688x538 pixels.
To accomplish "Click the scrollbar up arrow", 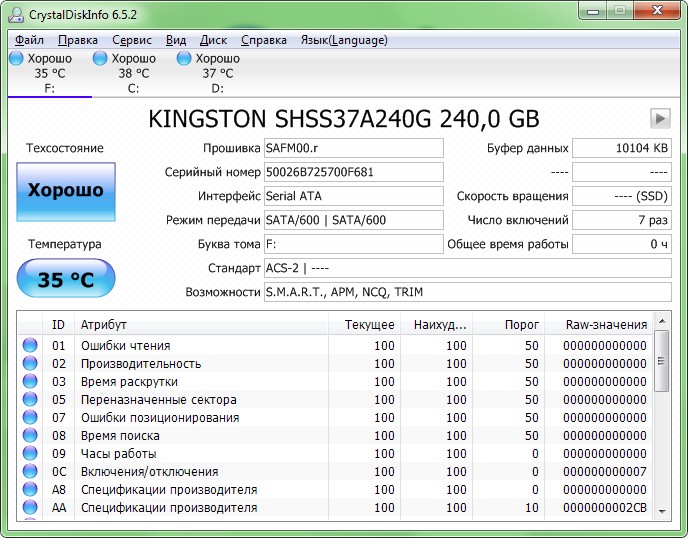I will pos(662,321).
